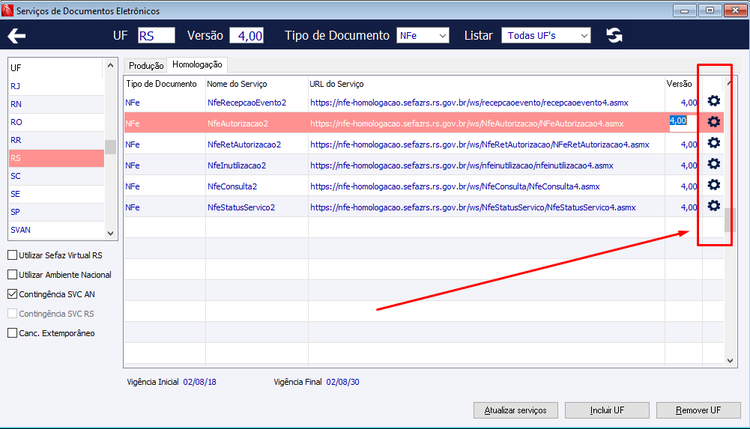Uncheck Contingência SVC AN checkbox
750x429 pixels.
[12, 294]
